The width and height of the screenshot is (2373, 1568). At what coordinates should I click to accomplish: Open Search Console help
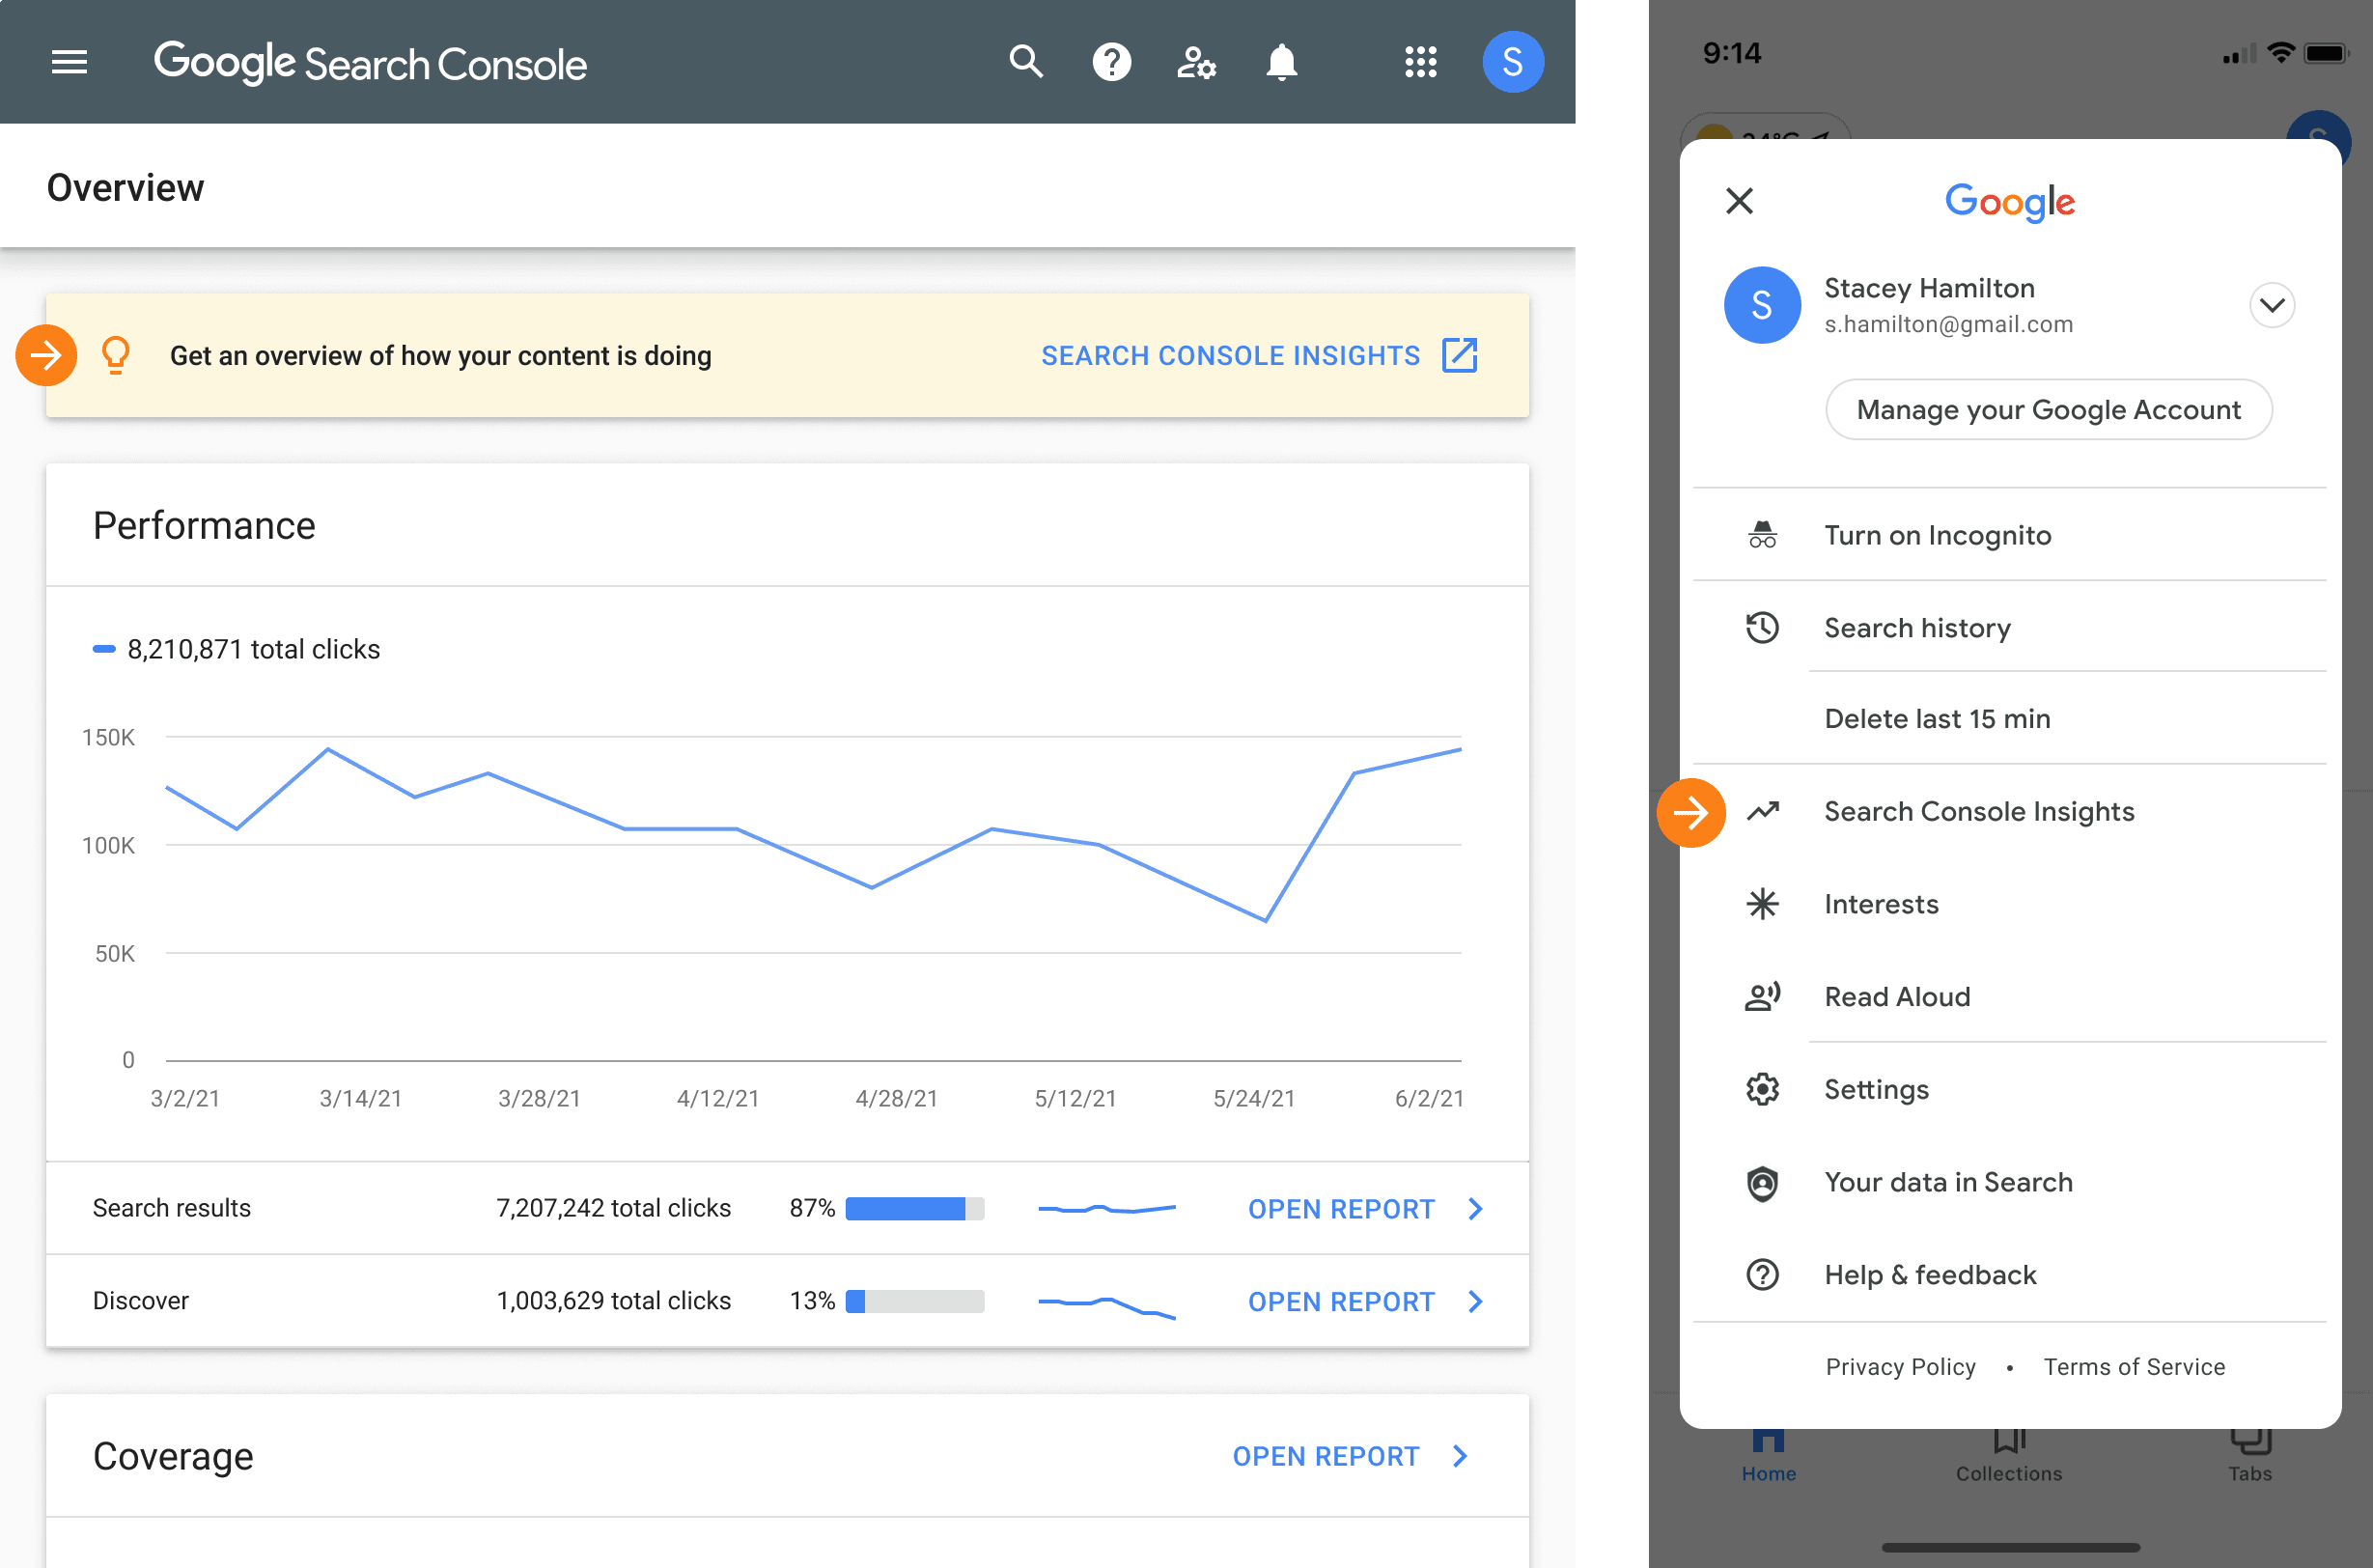tap(1111, 61)
